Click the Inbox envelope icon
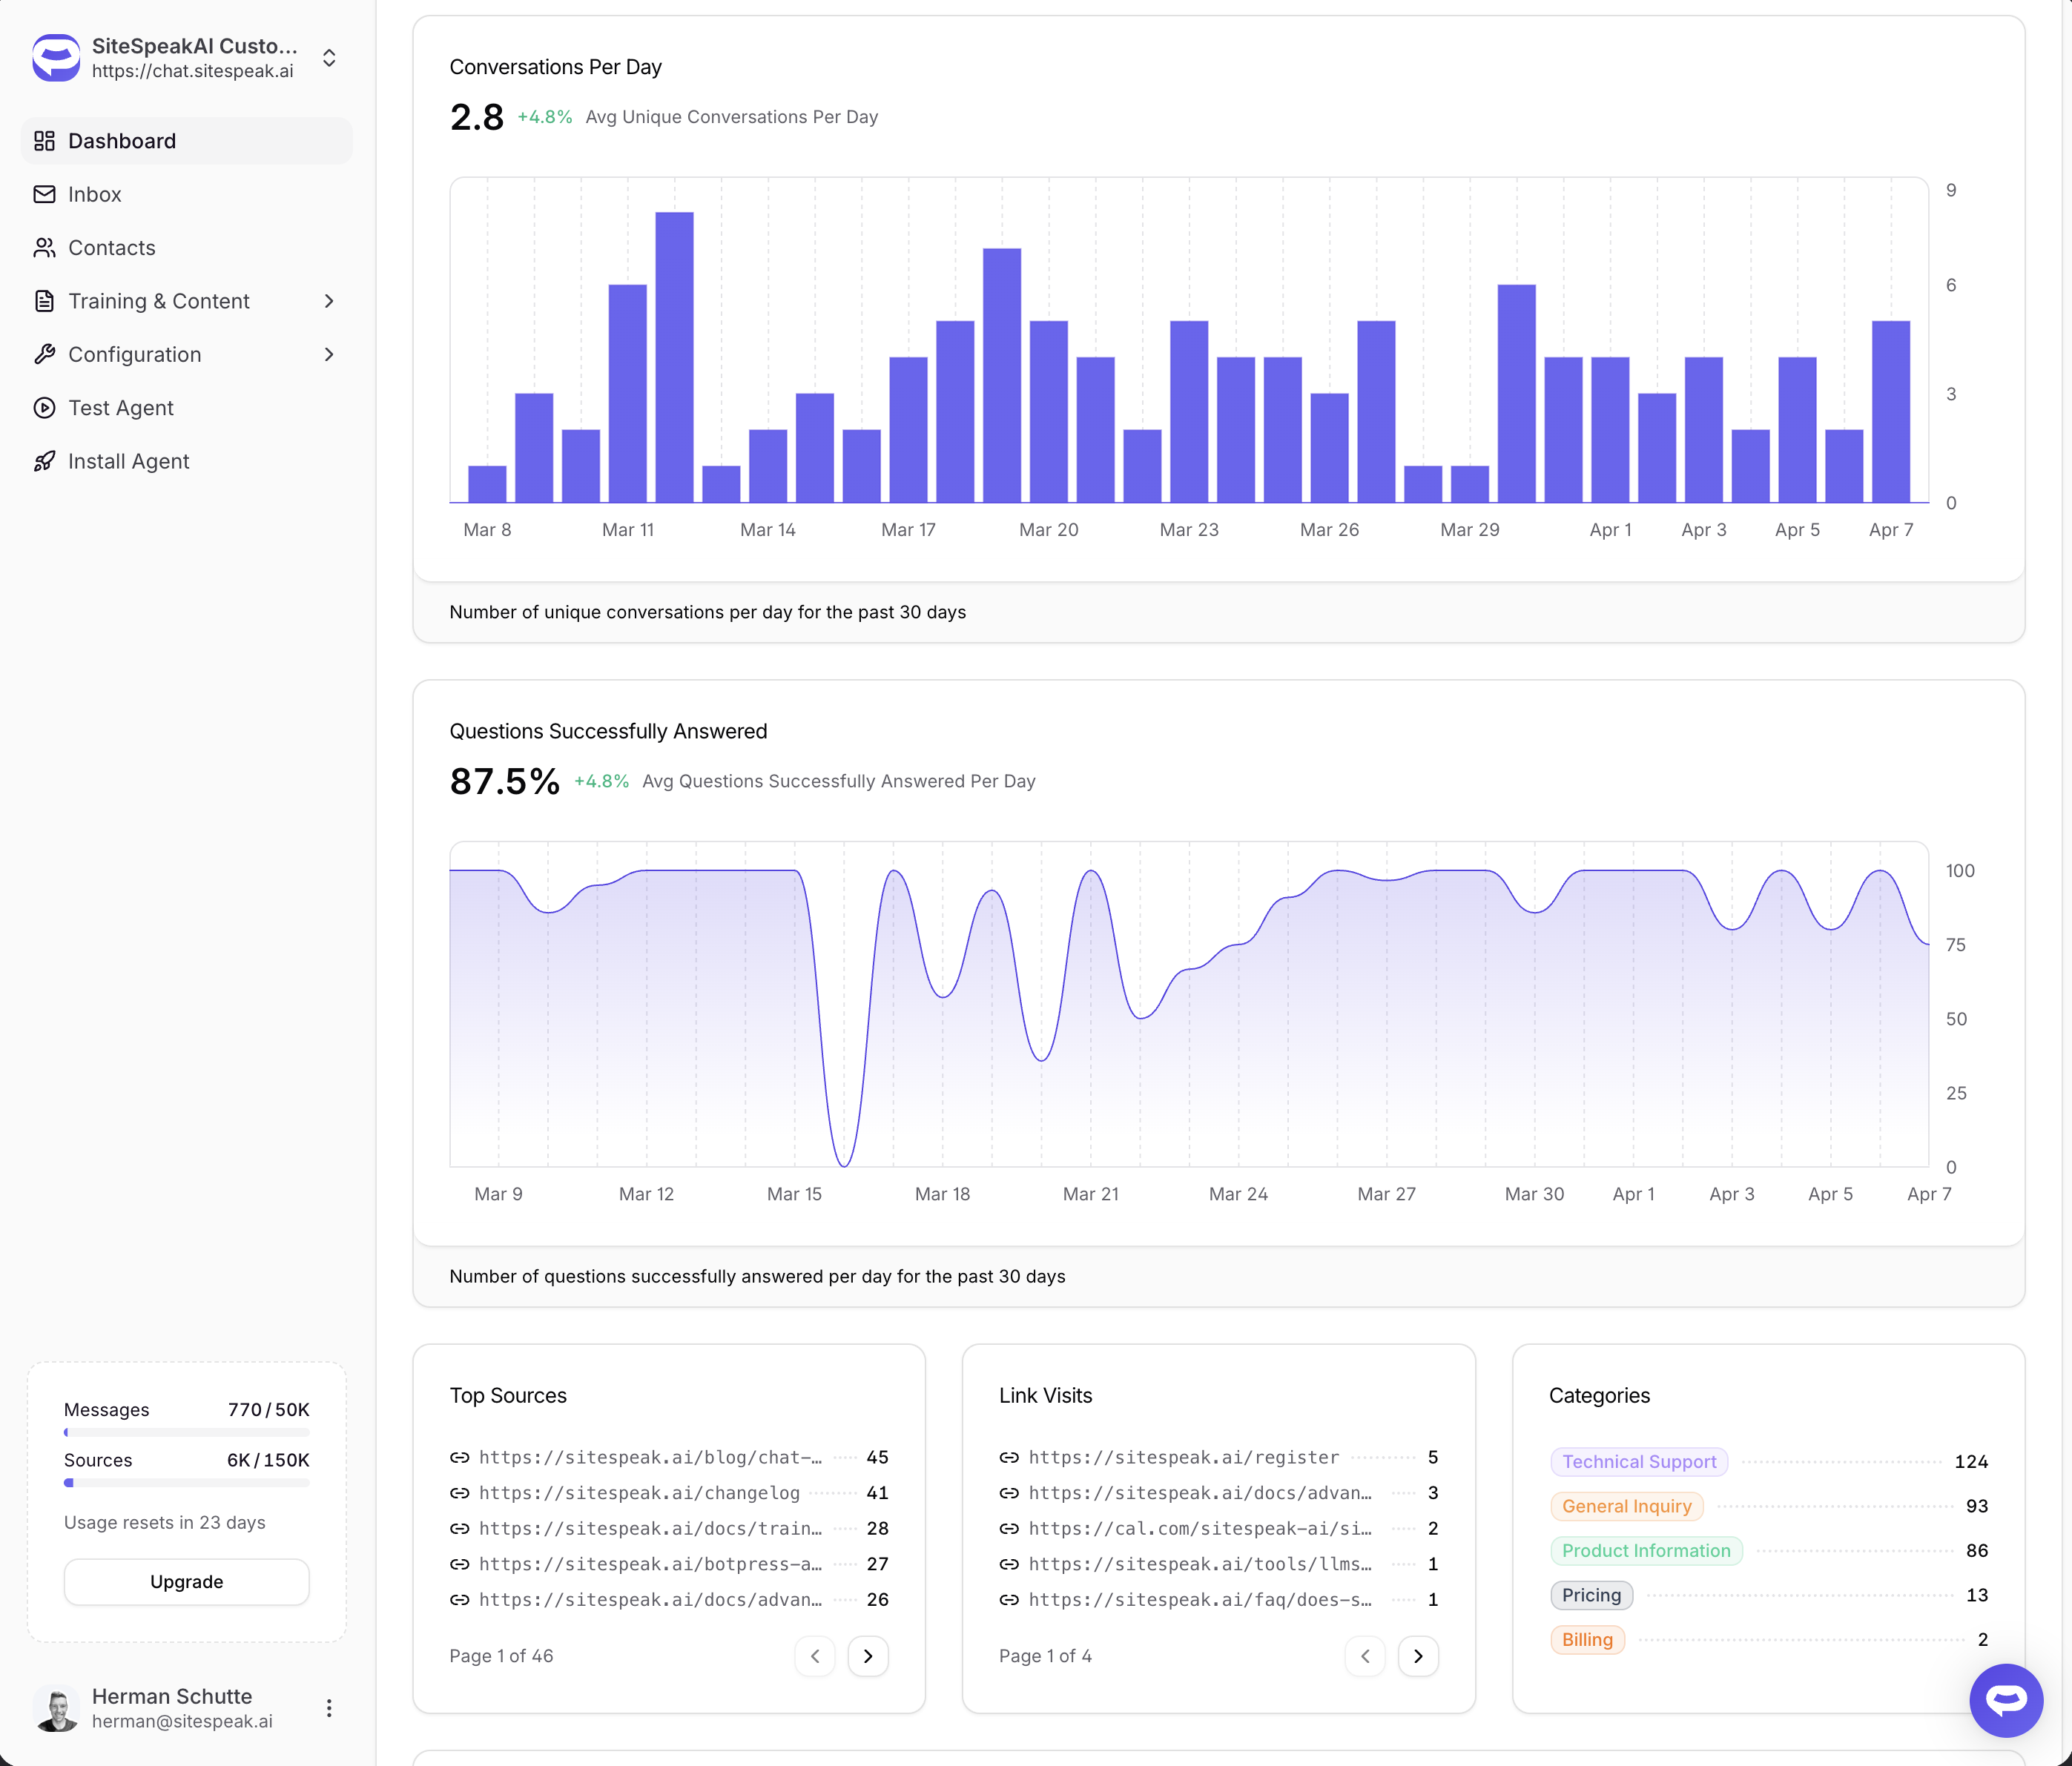This screenshot has height=1766, width=2072. pos(44,194)
